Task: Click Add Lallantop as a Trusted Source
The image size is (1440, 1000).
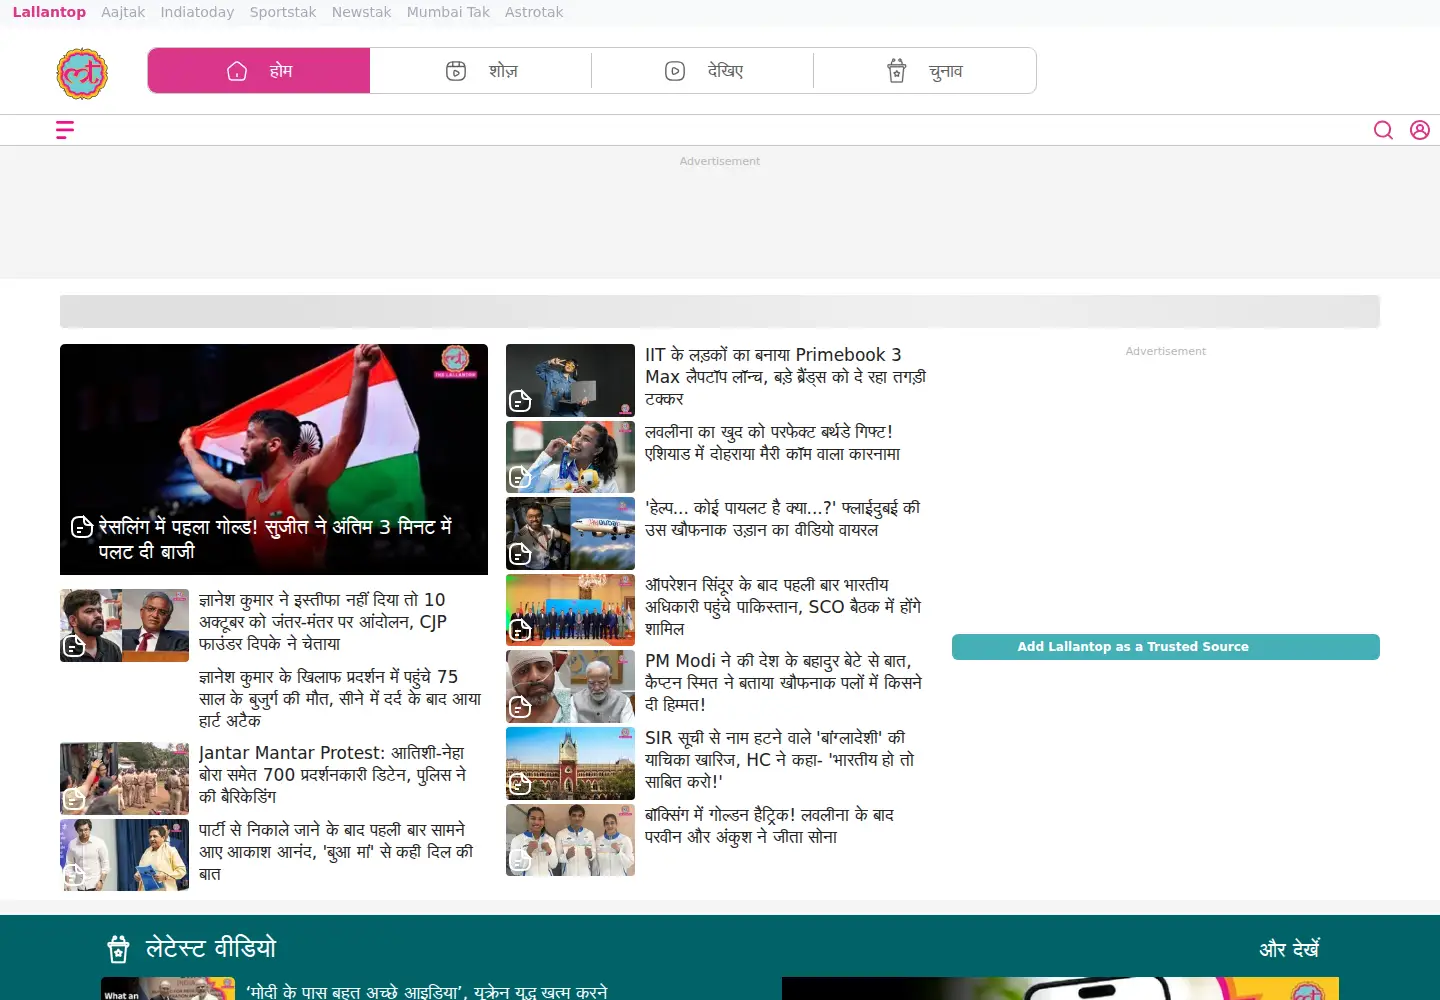Action: coord(1166,647)
